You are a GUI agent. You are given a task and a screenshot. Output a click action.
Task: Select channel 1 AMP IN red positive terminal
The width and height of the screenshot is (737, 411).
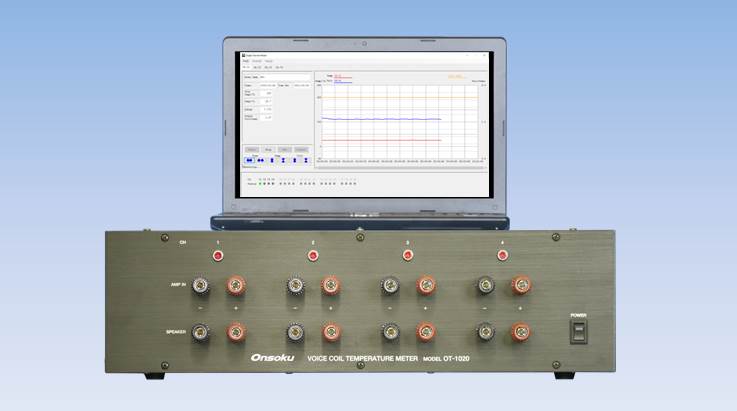(236, 285)
